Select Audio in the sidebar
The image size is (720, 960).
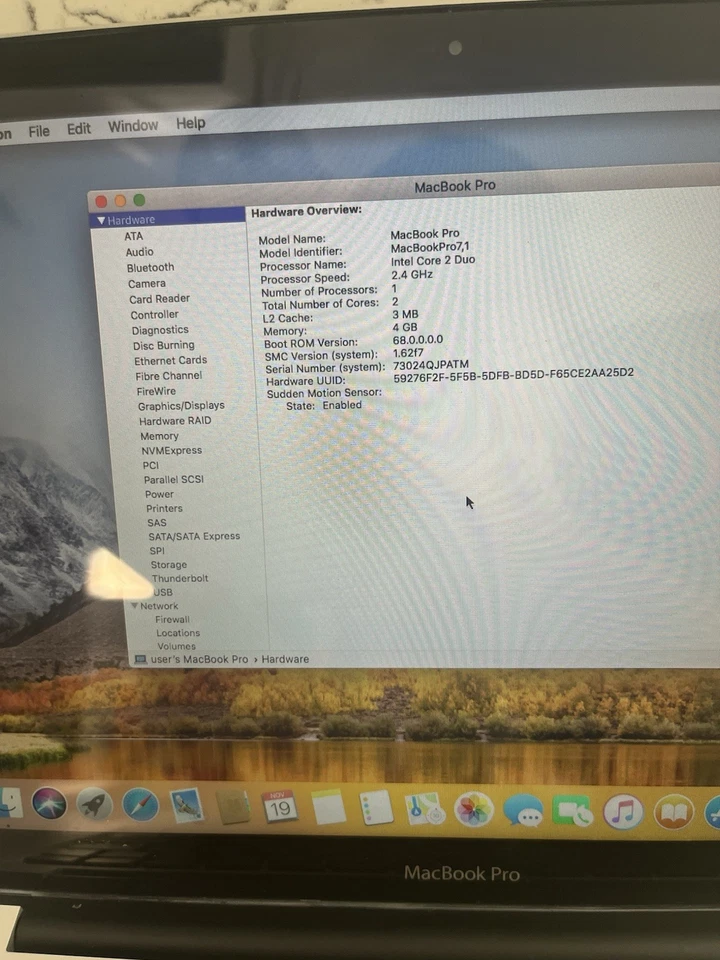140,252
